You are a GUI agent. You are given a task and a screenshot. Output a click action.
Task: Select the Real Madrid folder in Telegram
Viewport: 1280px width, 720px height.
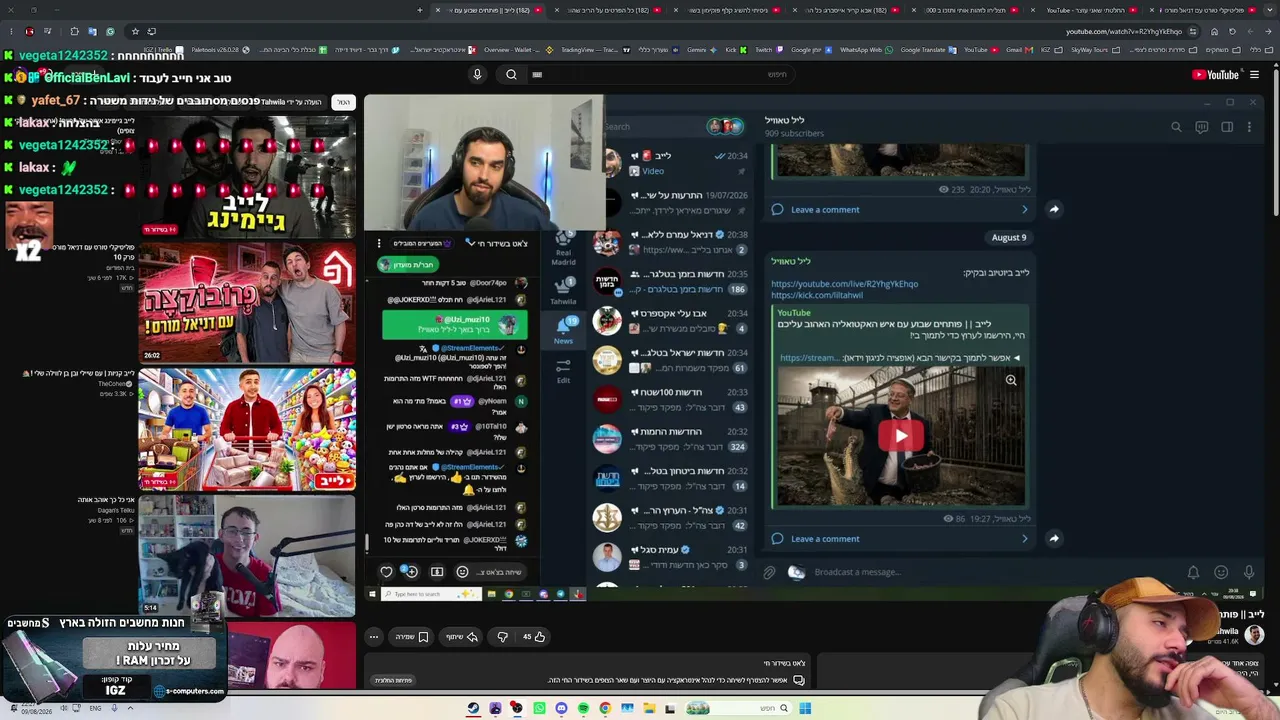pyautogui.click(x=563, y=250)
